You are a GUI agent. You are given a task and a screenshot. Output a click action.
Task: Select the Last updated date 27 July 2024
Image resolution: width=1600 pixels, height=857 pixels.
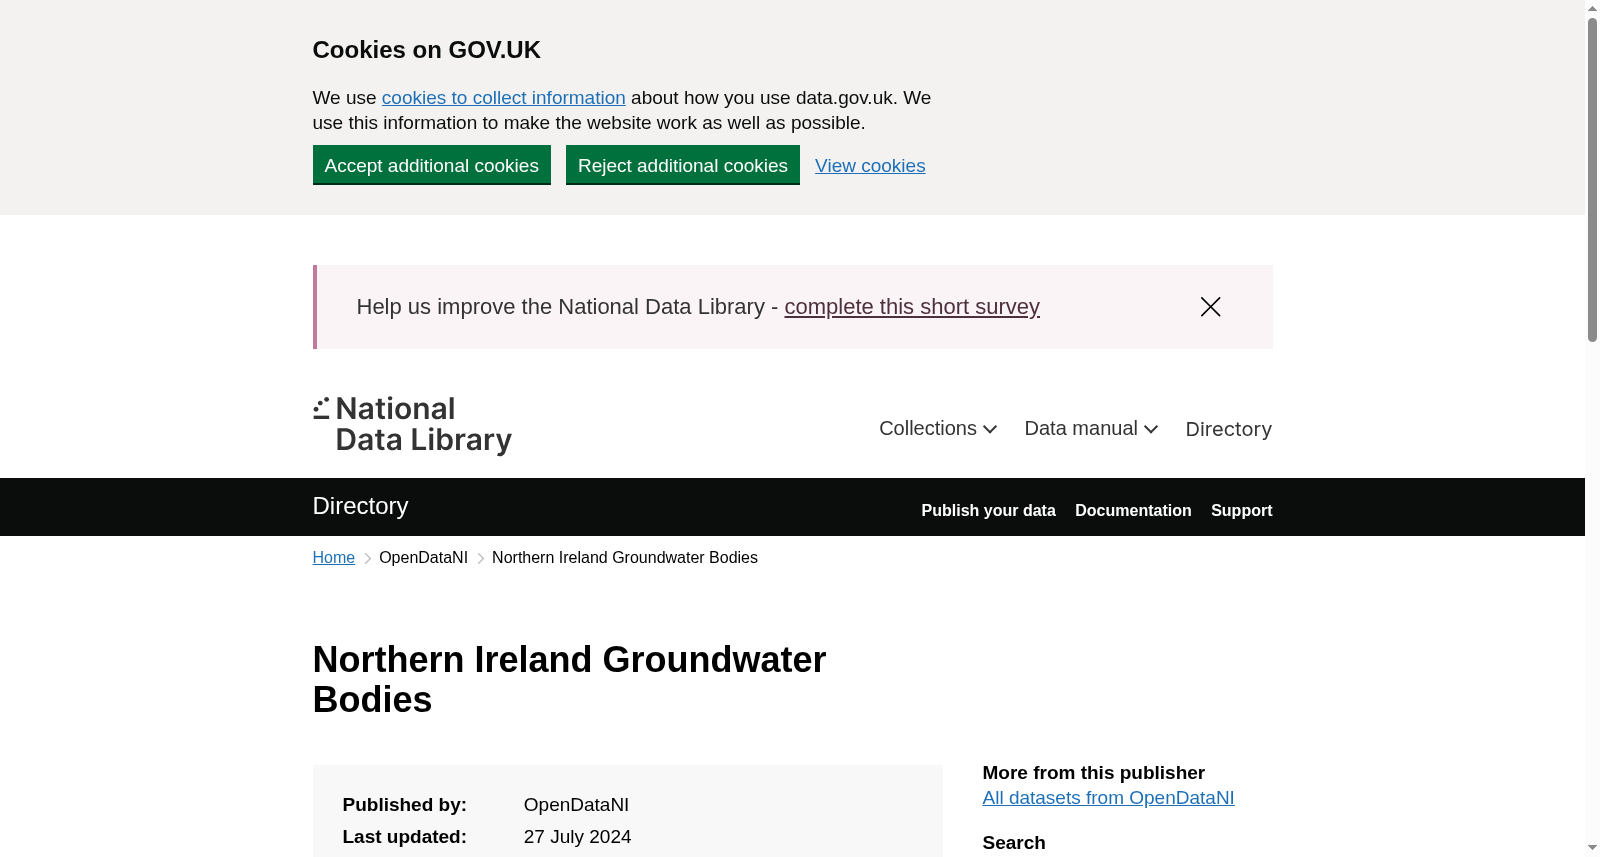[577, 837]
